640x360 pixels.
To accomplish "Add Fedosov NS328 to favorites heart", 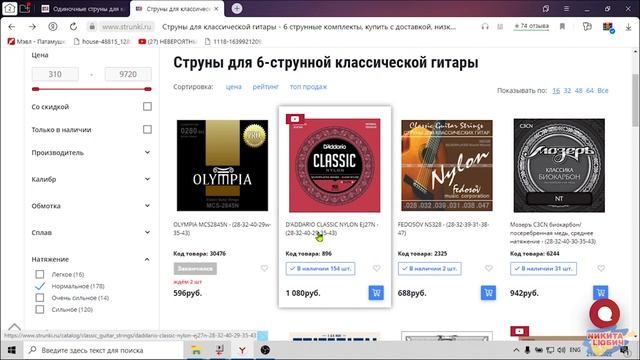I will (x=489, y=268).
